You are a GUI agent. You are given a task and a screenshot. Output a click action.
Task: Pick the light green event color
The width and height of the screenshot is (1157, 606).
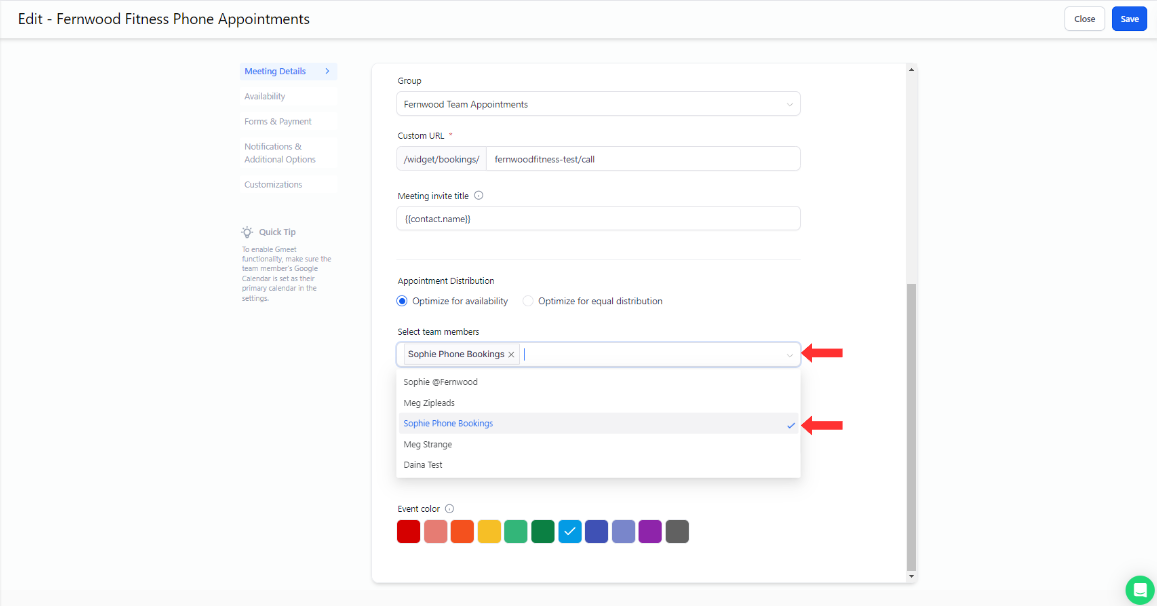516,531
